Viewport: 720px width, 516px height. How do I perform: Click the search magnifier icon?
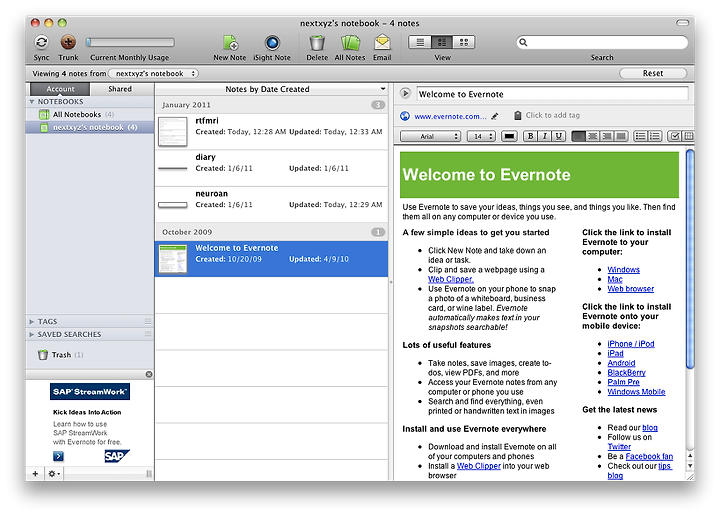coord(523,42)
